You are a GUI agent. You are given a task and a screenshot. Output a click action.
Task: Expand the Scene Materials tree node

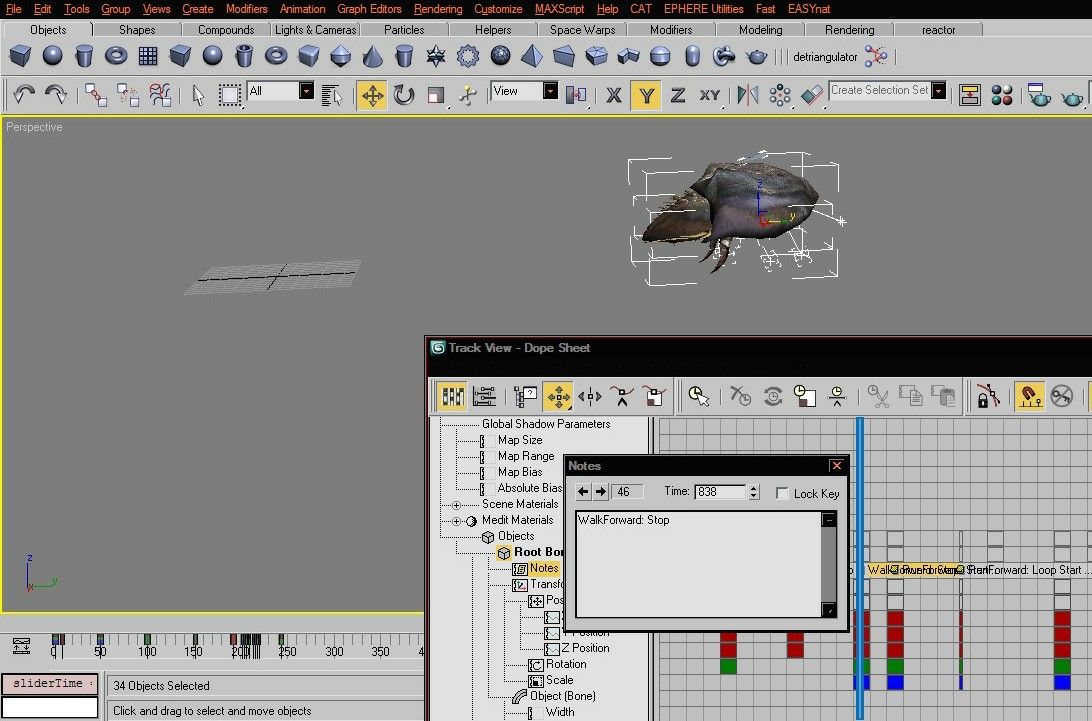coord(456,505)
